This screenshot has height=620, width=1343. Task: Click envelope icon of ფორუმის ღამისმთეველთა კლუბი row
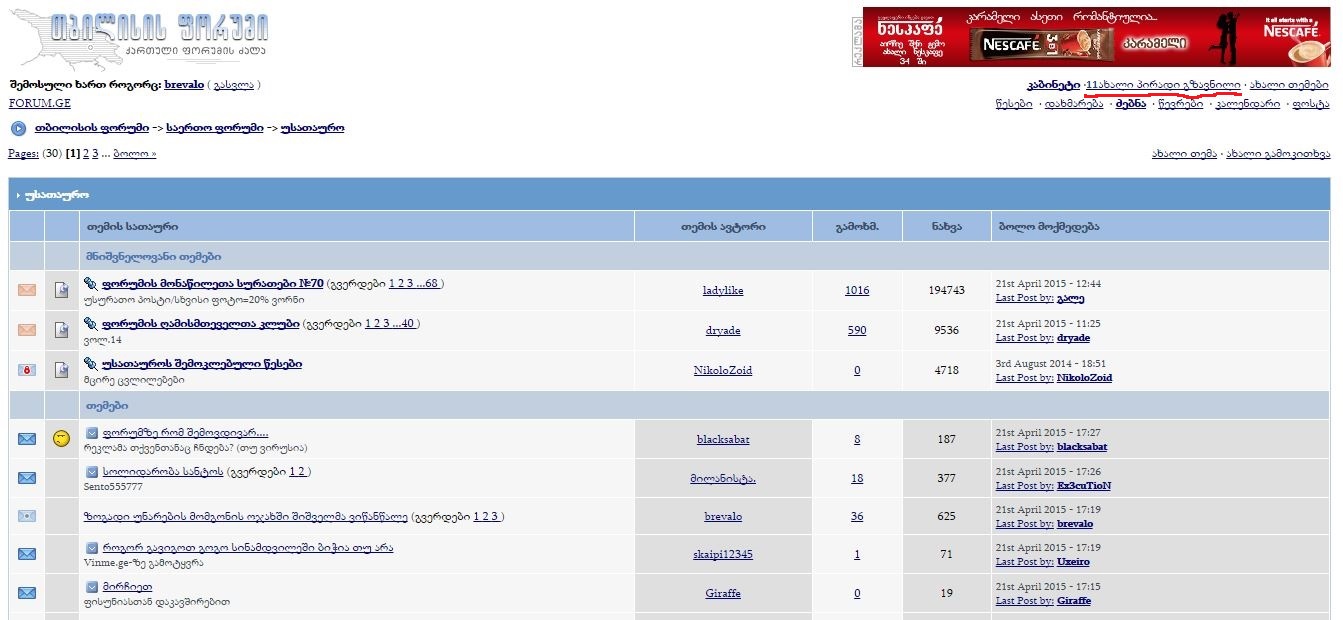click(x=27, y=330)
